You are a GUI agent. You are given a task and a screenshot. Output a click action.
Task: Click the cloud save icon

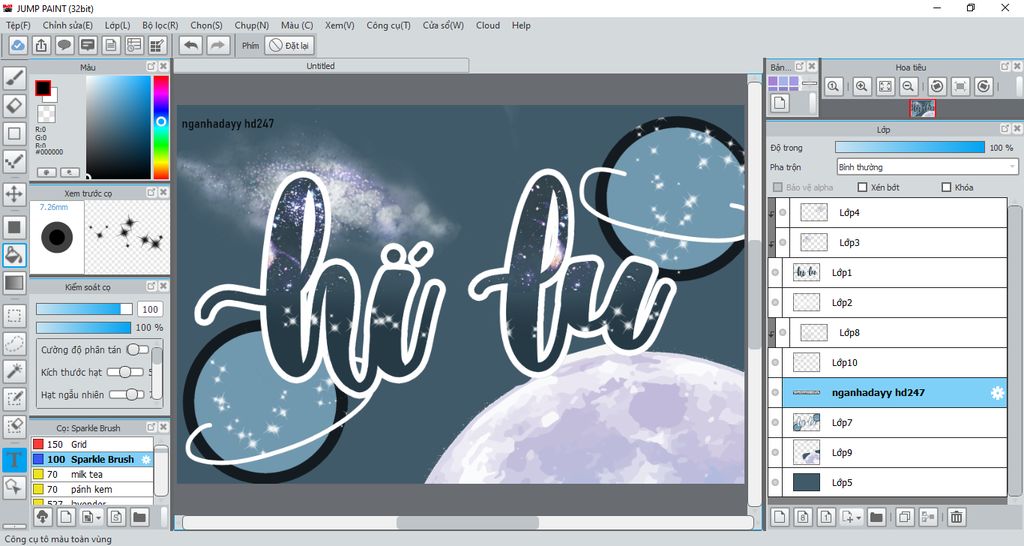point(18,45)
